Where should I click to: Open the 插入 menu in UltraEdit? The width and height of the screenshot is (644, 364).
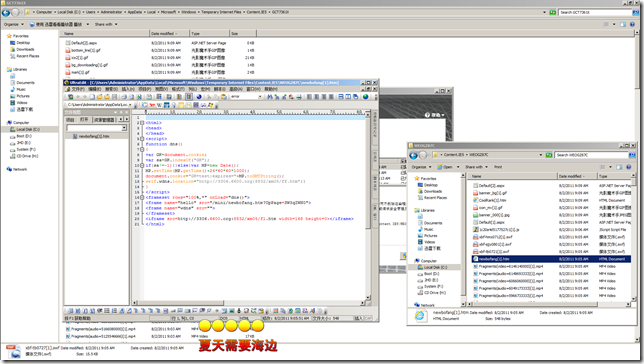pos(128,89)
